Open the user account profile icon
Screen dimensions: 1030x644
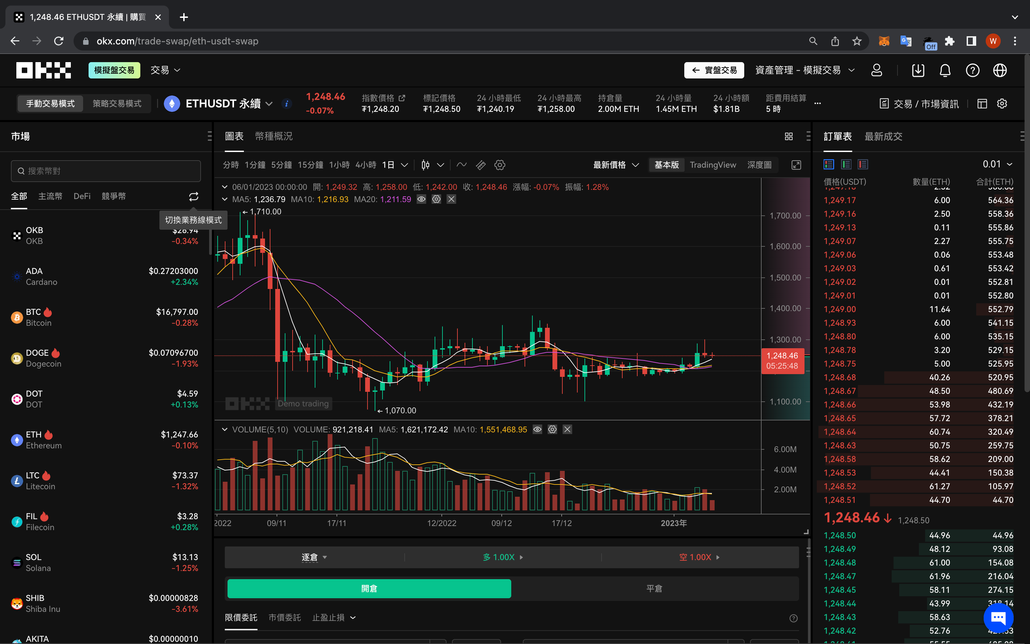876,70
